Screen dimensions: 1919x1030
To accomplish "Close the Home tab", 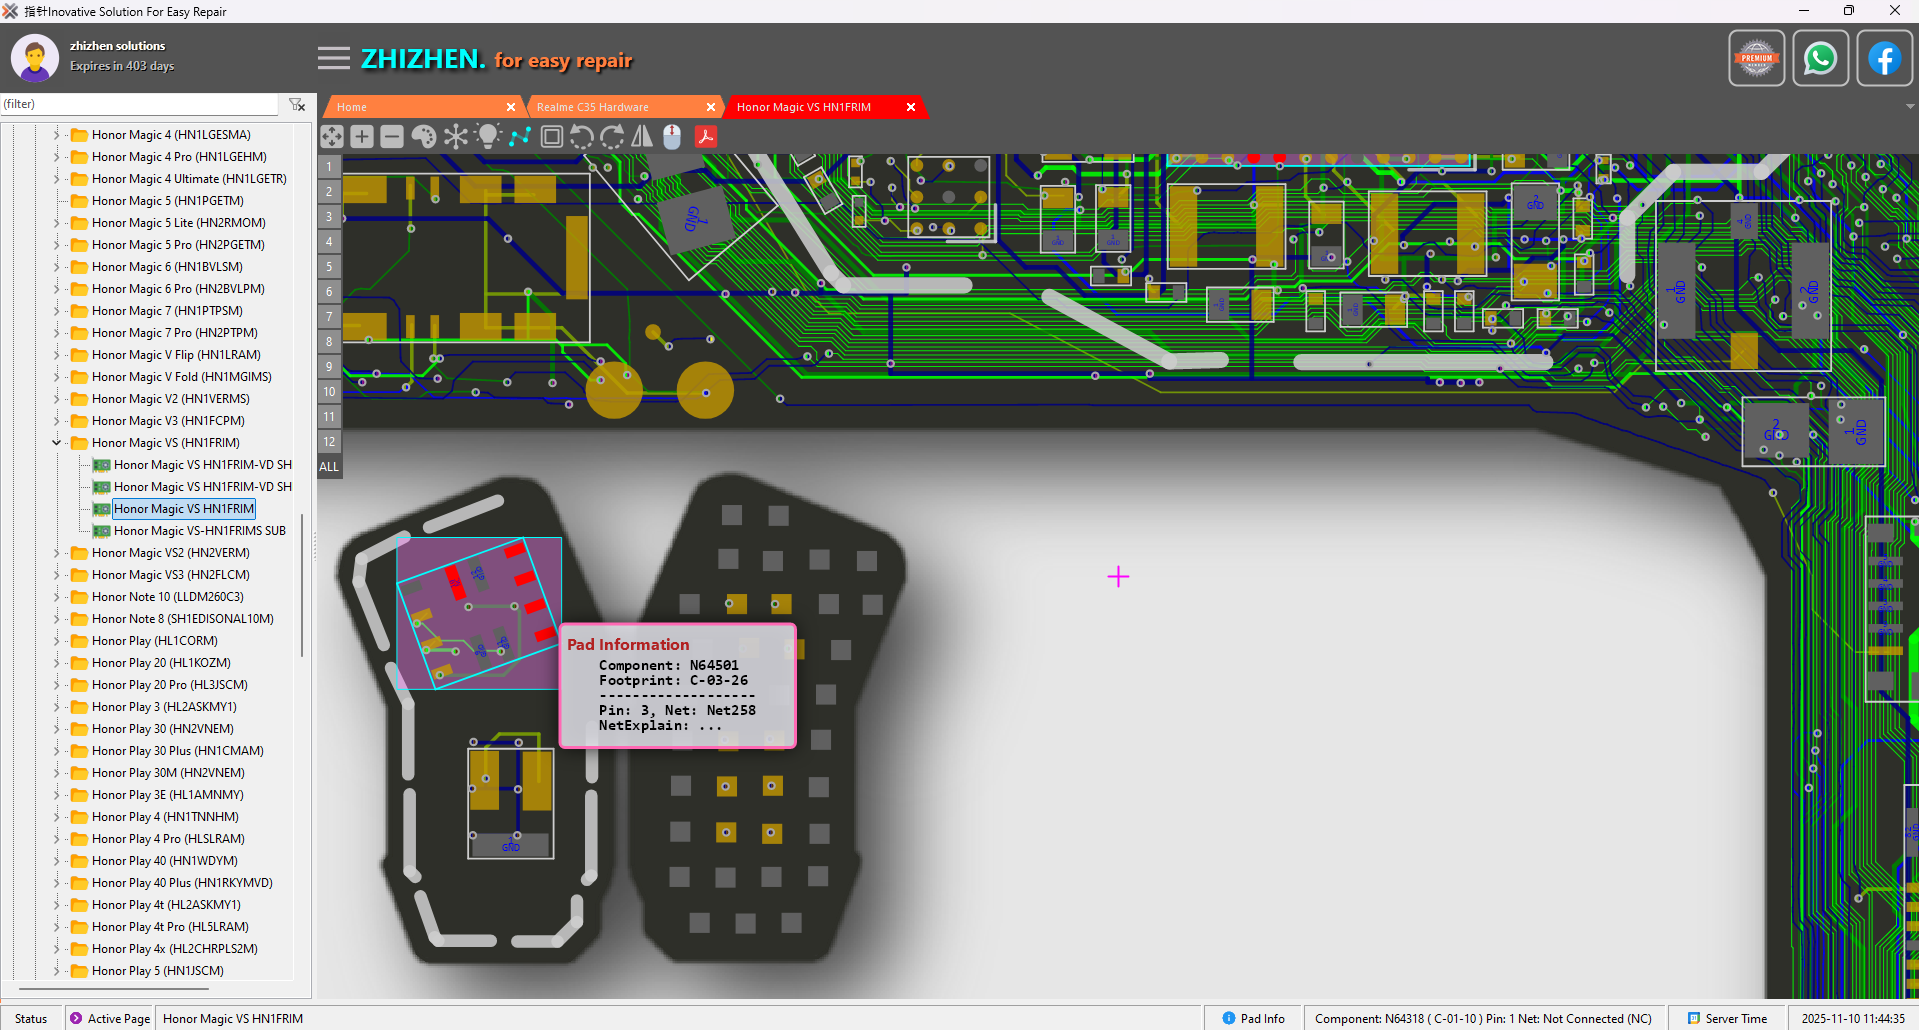I will [511, 107].
